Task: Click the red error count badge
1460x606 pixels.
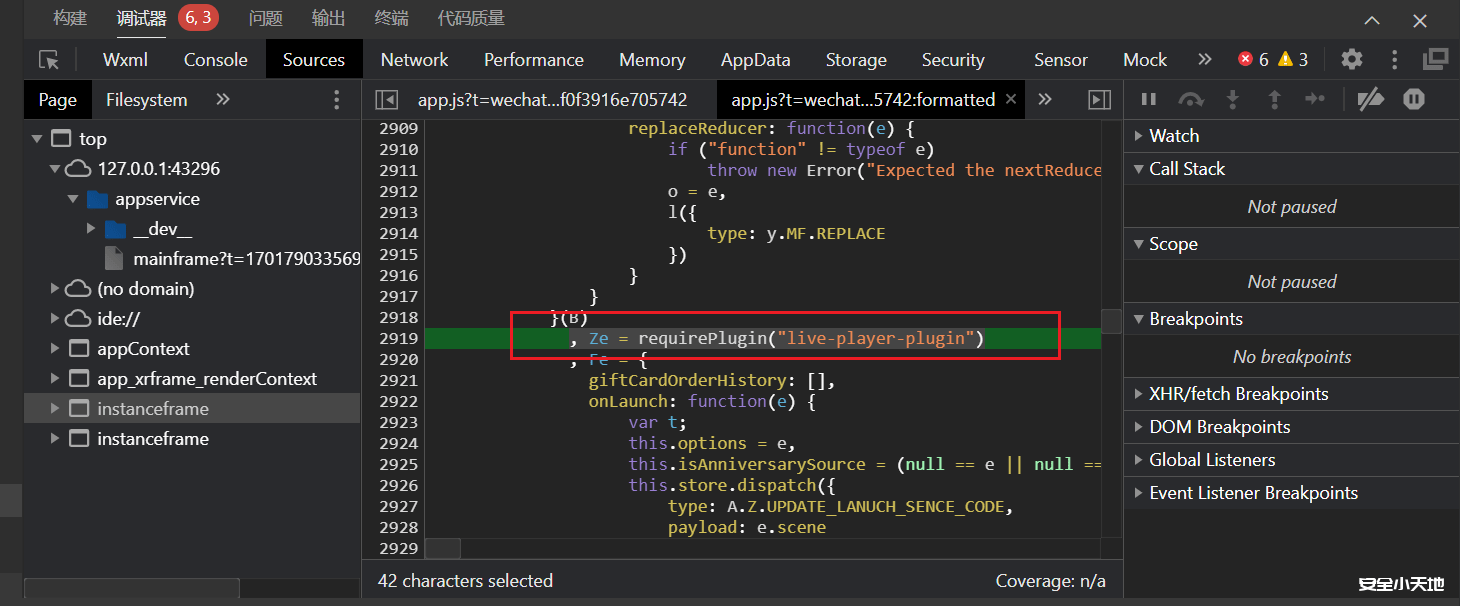Action: tap(1253, 60)
